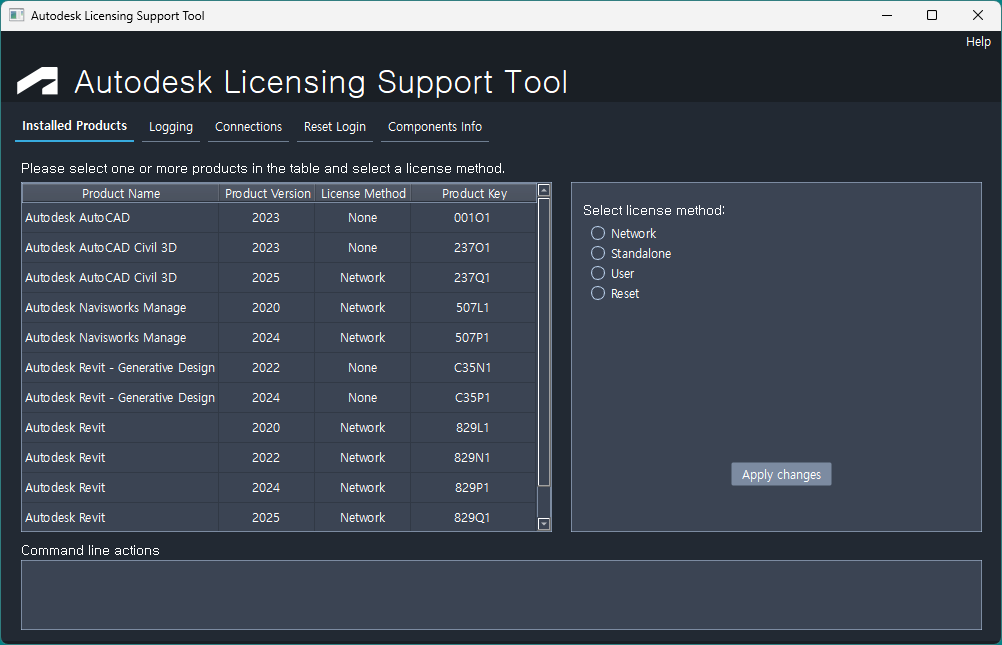Click product key 001O1 cell
The image size is (1002, 645).
pyautogui.click(x=472, y=217)
